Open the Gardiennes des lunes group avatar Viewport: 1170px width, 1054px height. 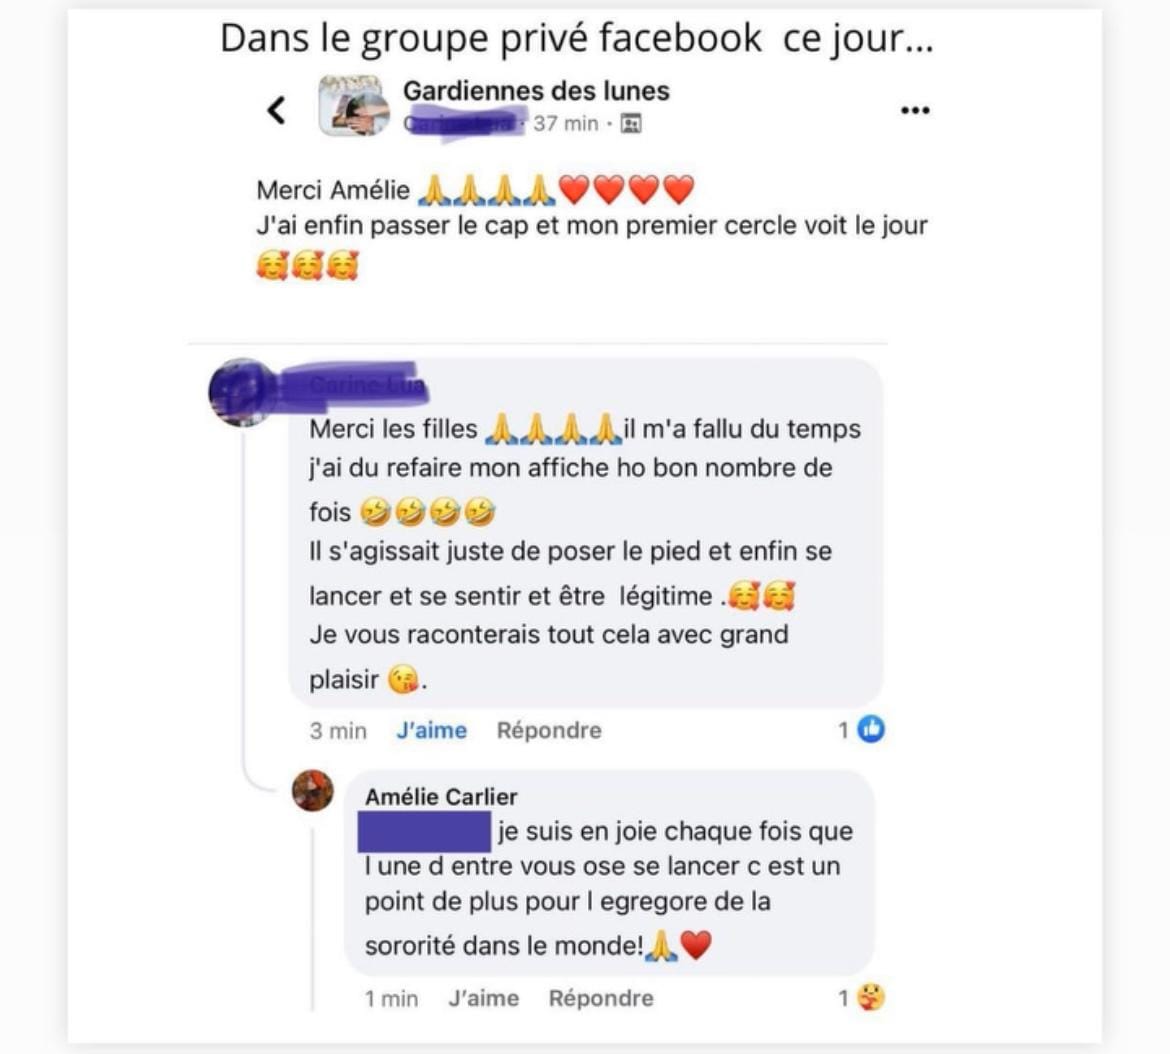coord(353,106)
